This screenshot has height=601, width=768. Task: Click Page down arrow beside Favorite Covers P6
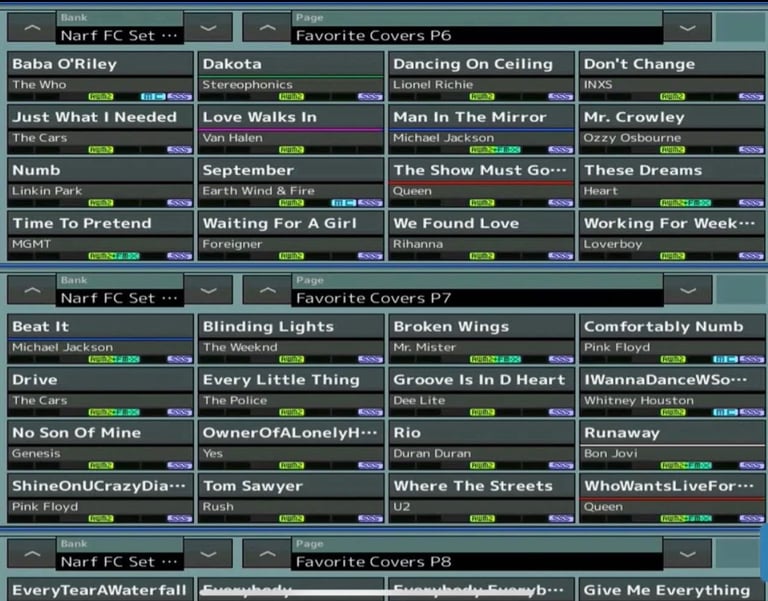coord(687,28)
